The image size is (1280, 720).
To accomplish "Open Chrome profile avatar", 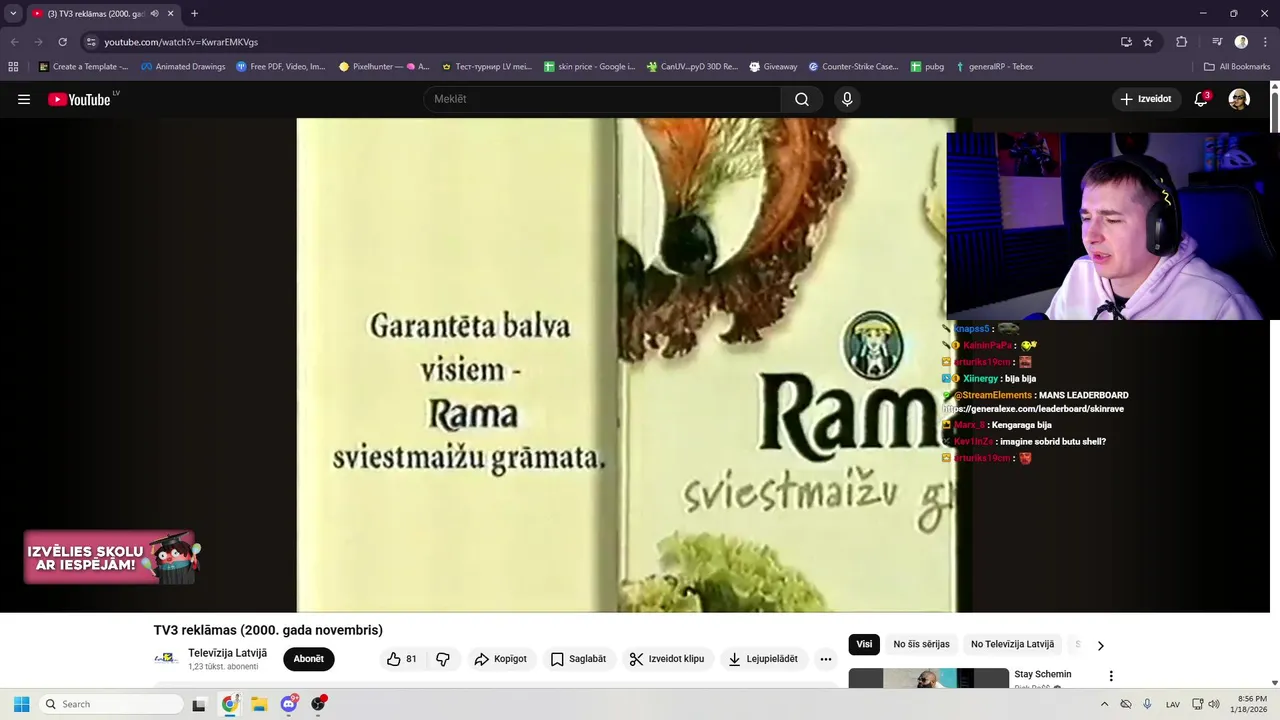I will (x=1241, y=42).
